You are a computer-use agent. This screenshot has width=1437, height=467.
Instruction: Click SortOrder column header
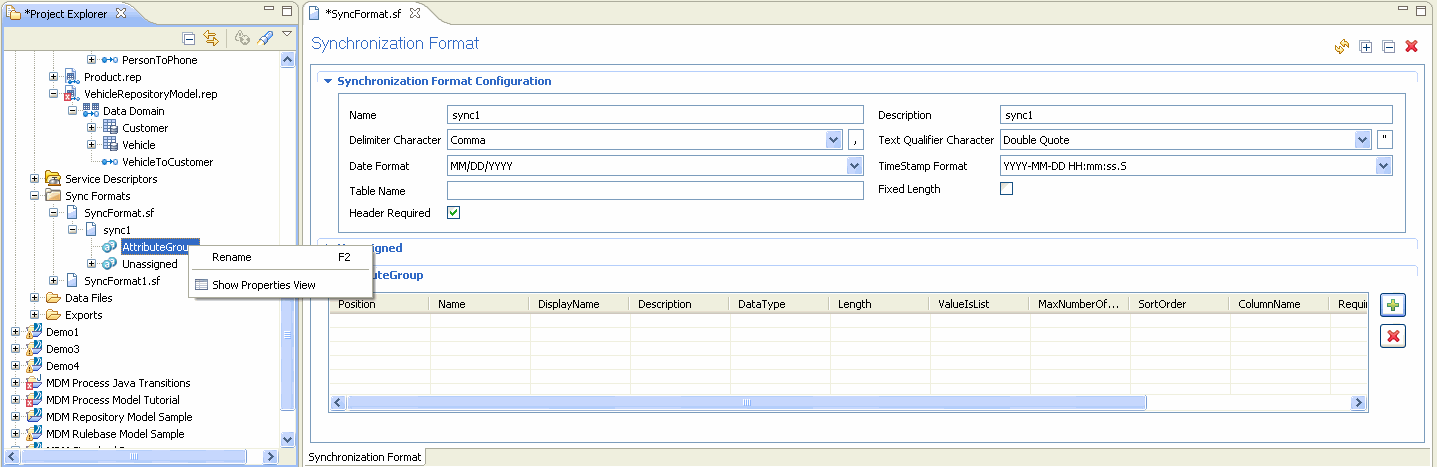(x=1180, y=304)
